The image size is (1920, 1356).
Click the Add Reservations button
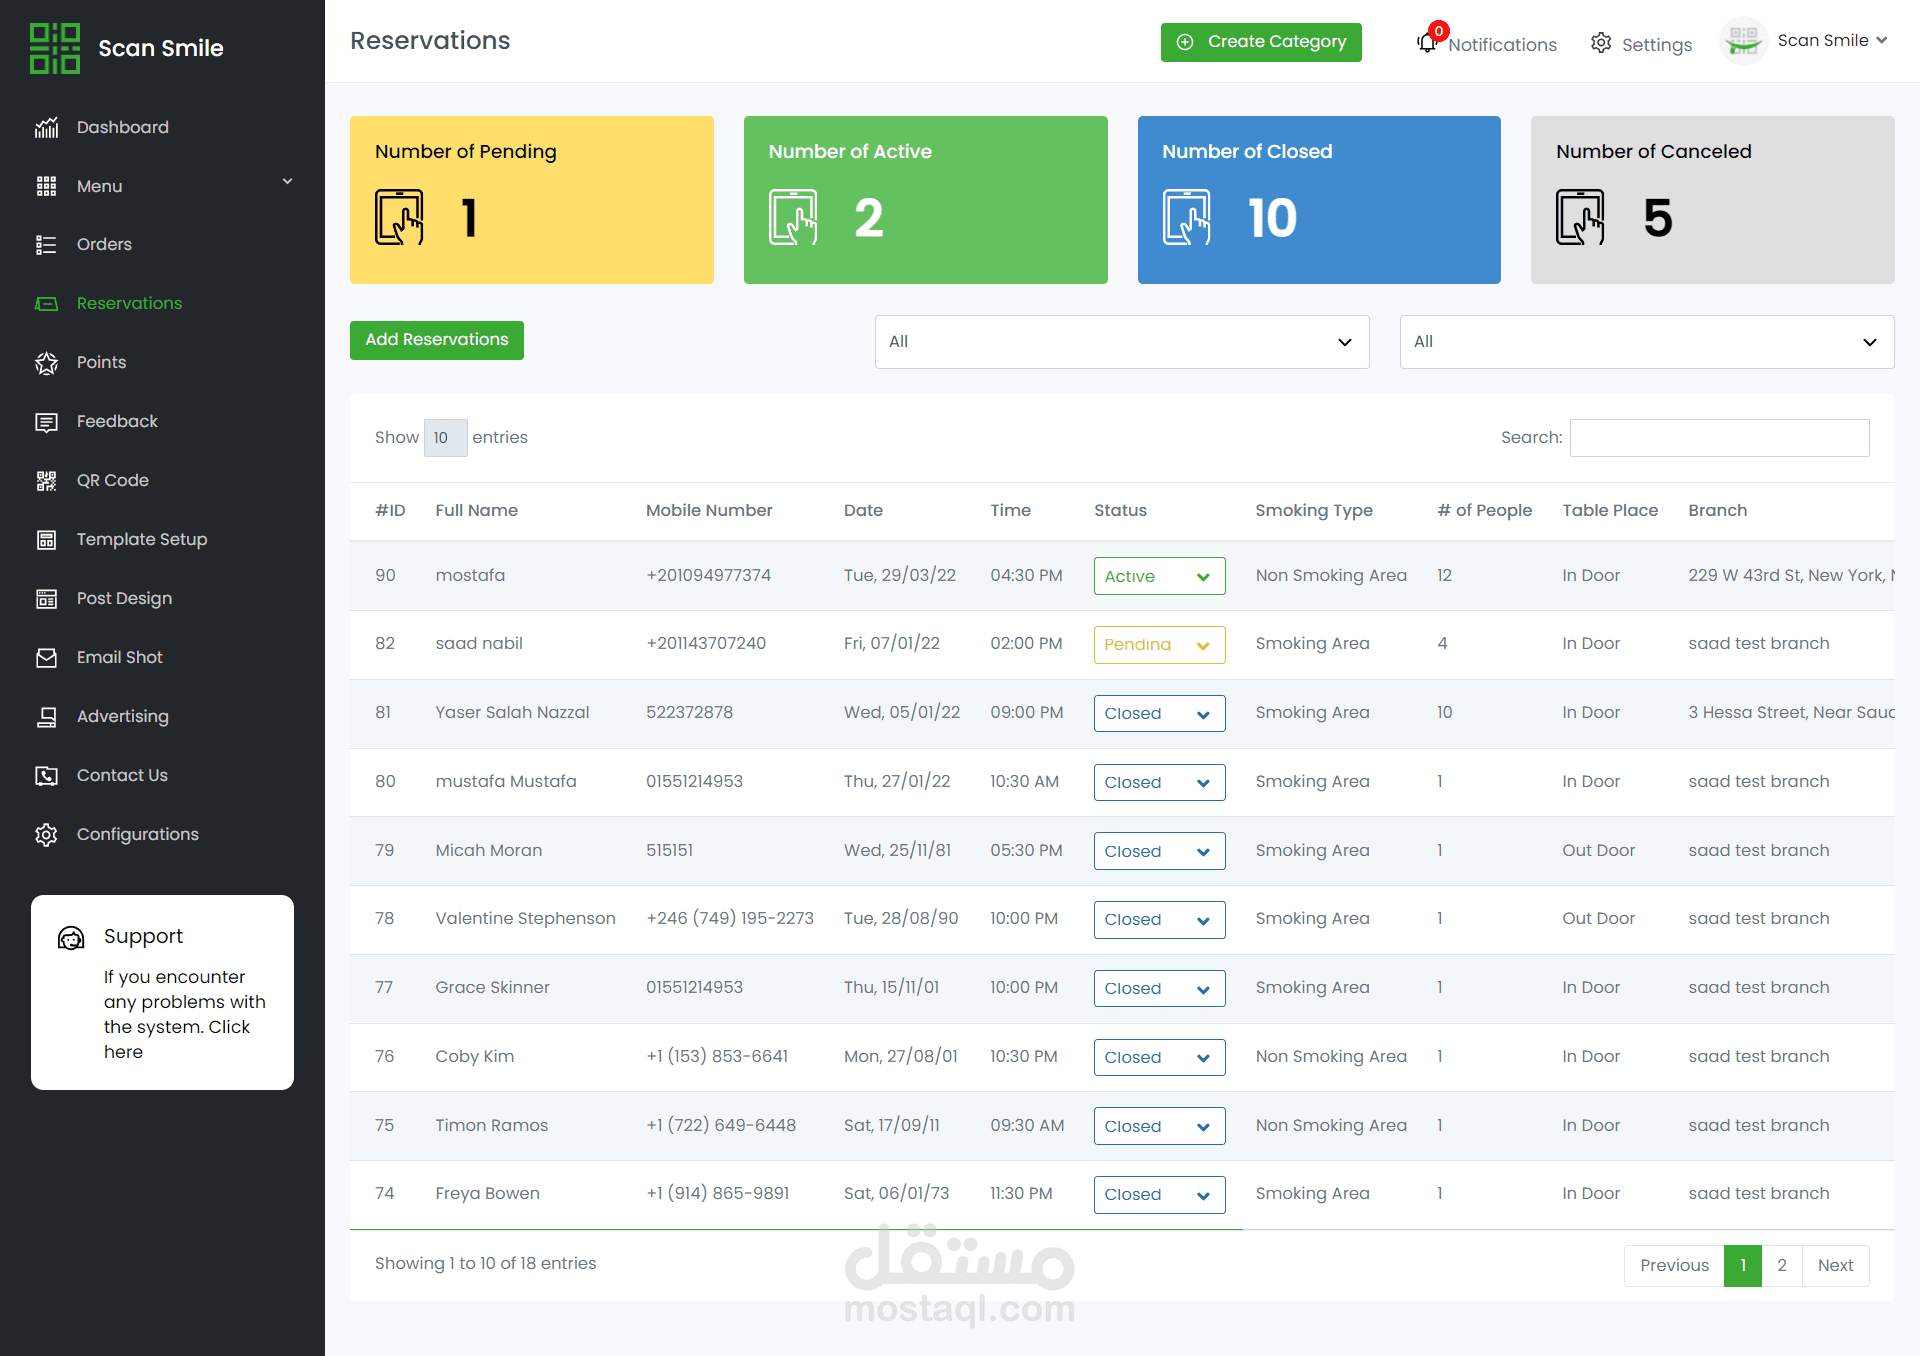tap(436, 340)
